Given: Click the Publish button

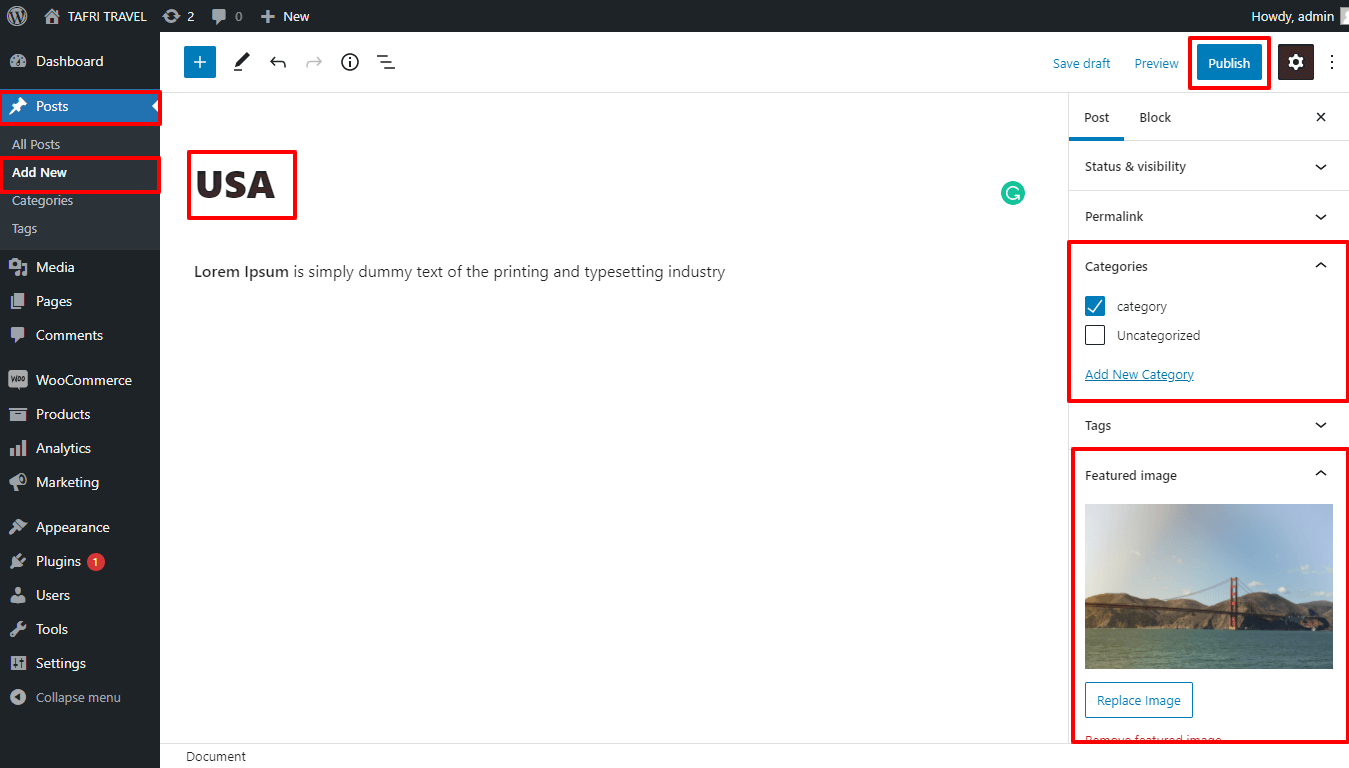Looking at the screenshot, I should point(1228,62).
